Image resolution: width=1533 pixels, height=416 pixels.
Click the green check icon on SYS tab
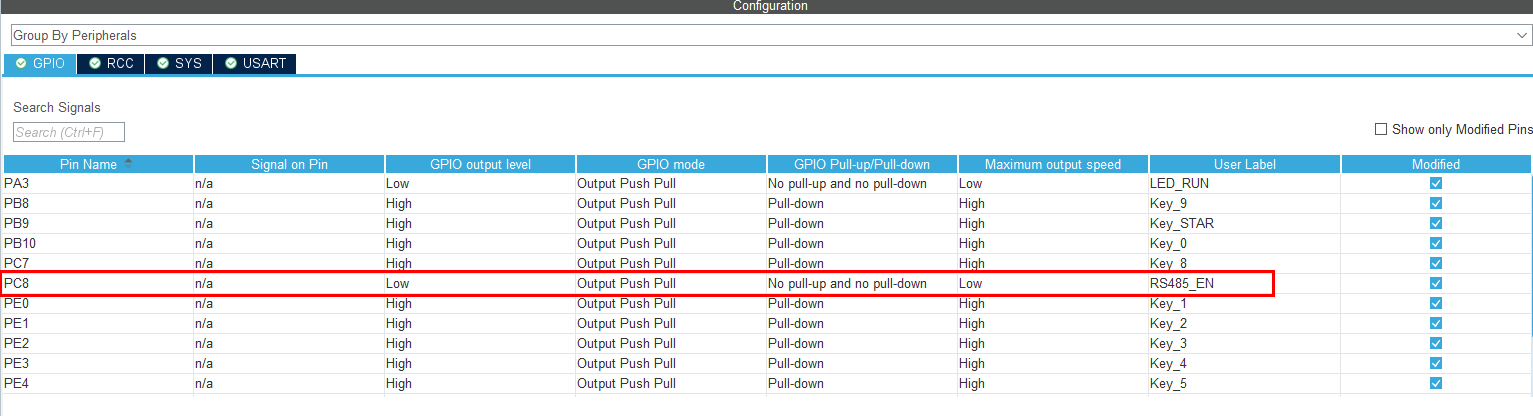pos(163,63)
